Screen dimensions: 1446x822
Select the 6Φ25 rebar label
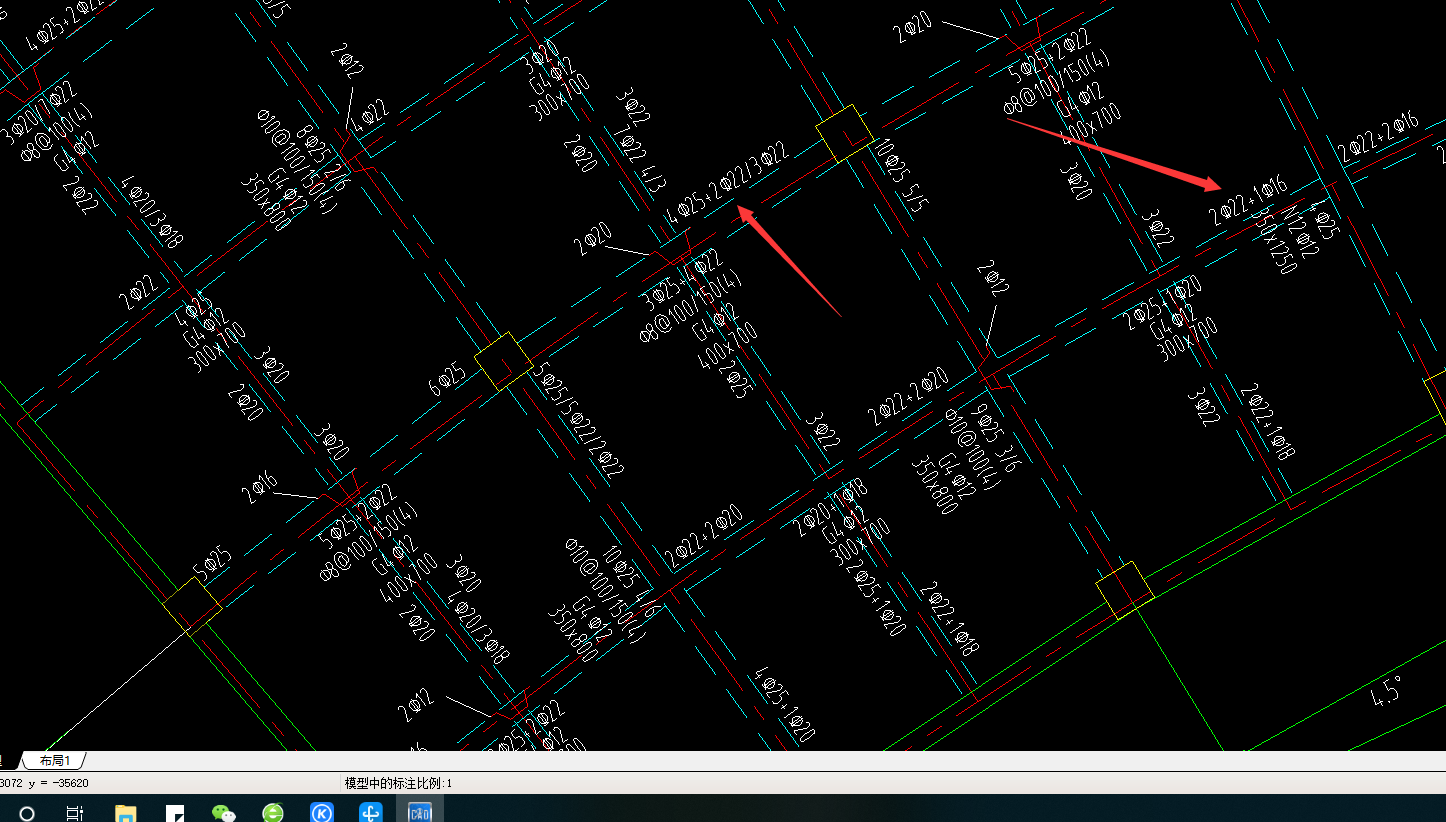pyautogui.click(x=447, y=380)
